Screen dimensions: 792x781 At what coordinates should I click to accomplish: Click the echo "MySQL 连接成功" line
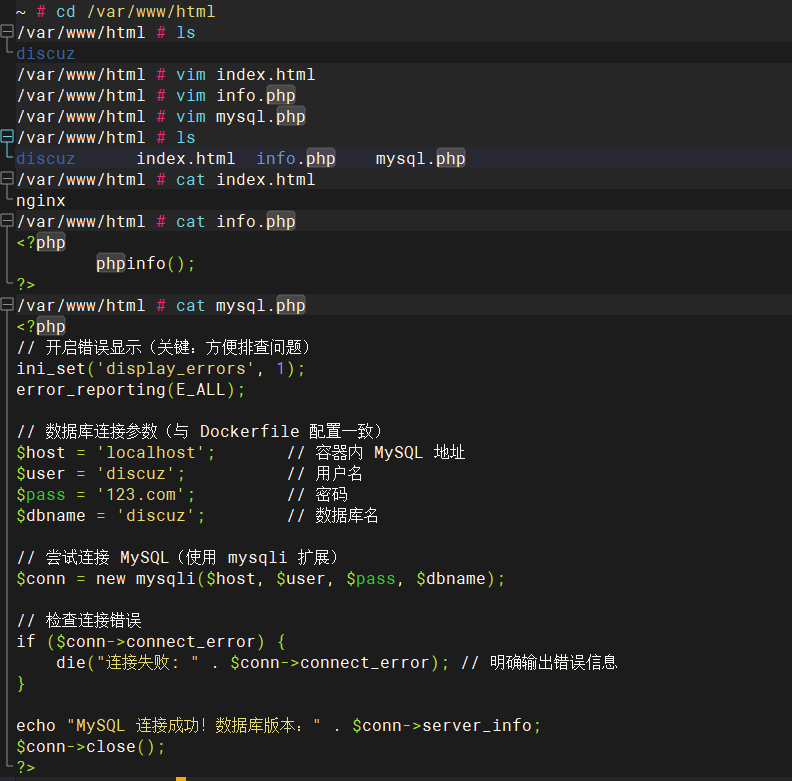278,725
